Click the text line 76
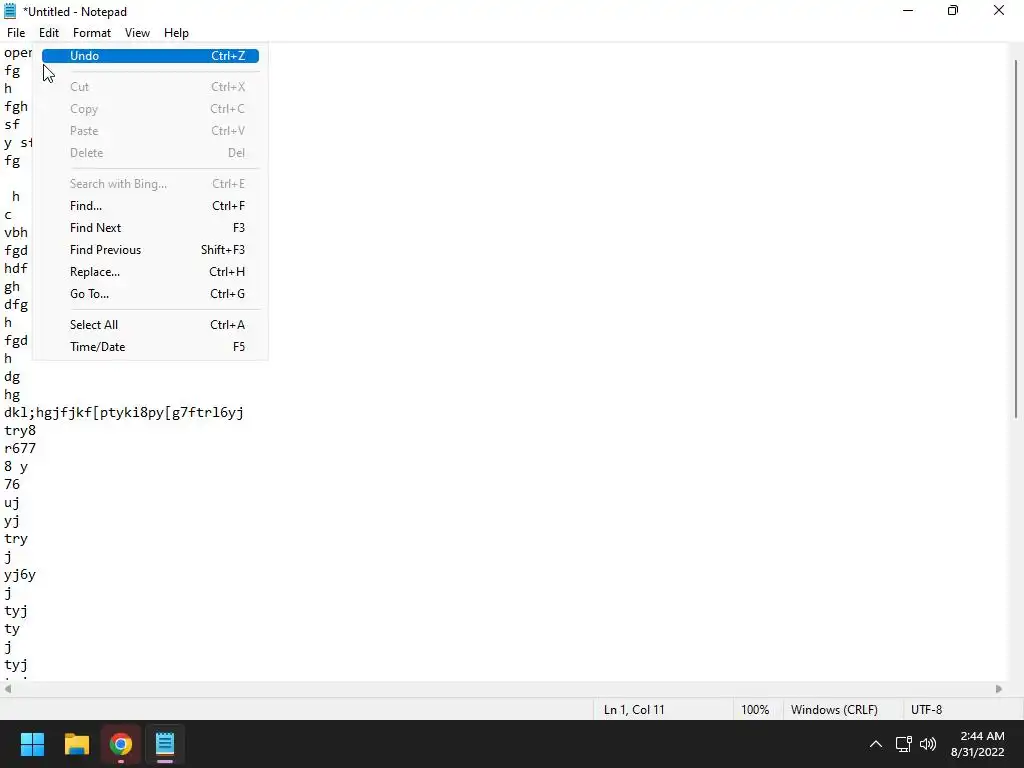 click(x=12, y=485)
